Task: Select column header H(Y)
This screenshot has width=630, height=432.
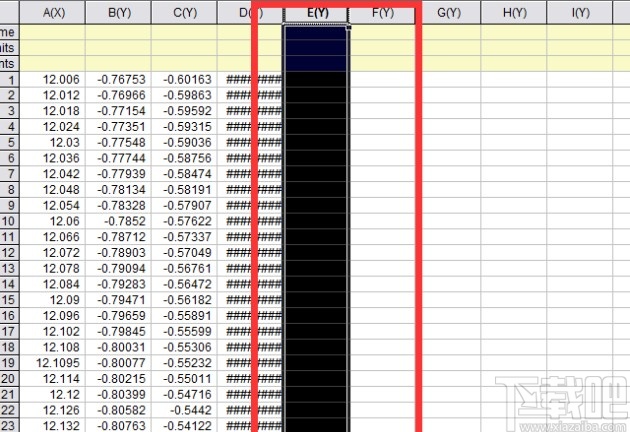Action: [x=514, y=12]
